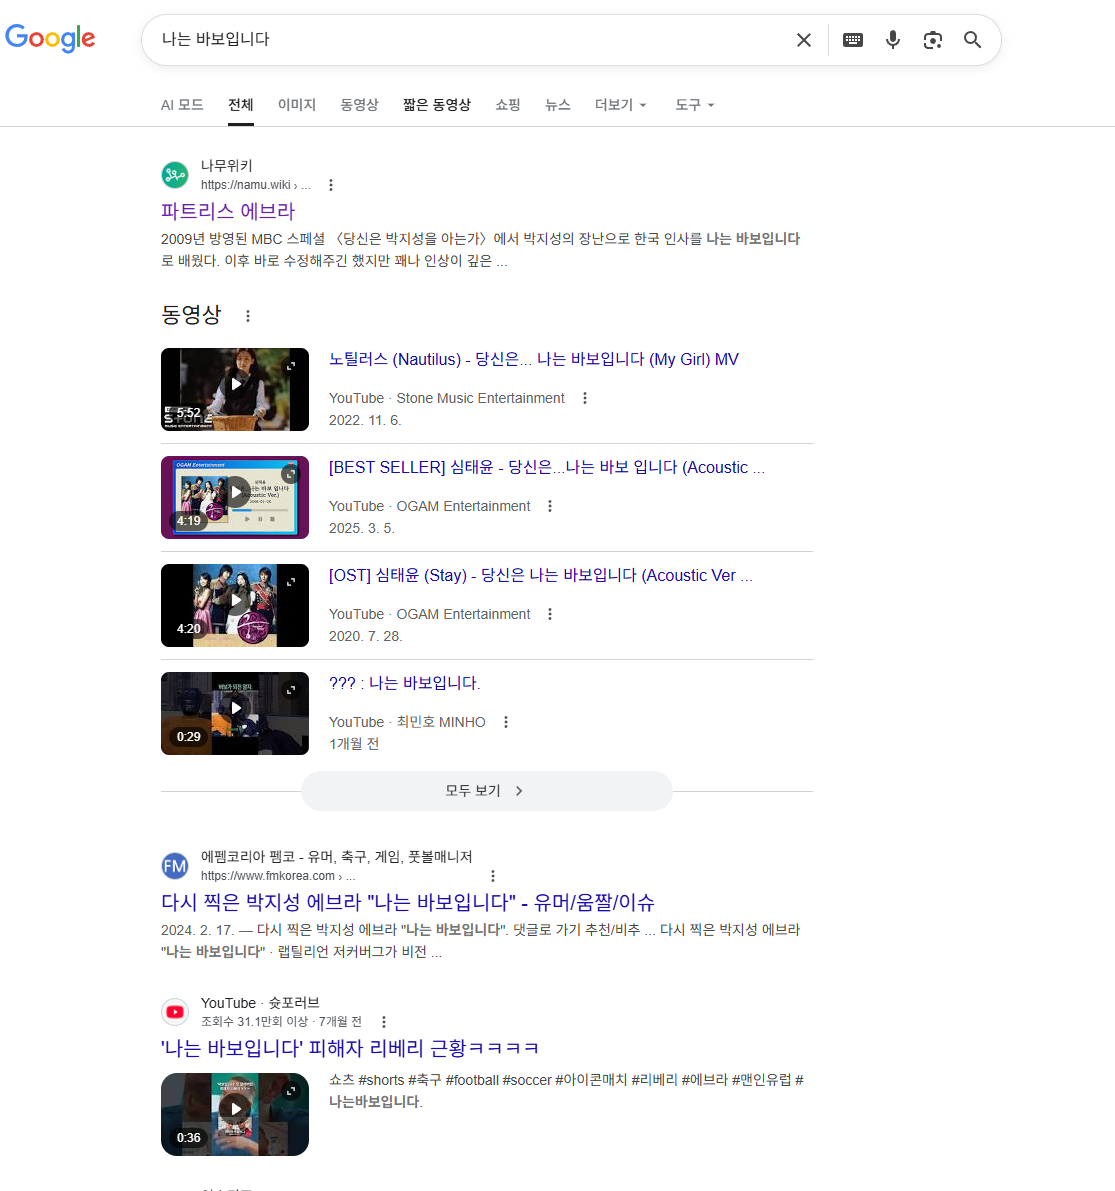The height and width of the screenshot is (1191, 1115).
Task: Switch to the 뉴스 tab
Action: point(557,105)
